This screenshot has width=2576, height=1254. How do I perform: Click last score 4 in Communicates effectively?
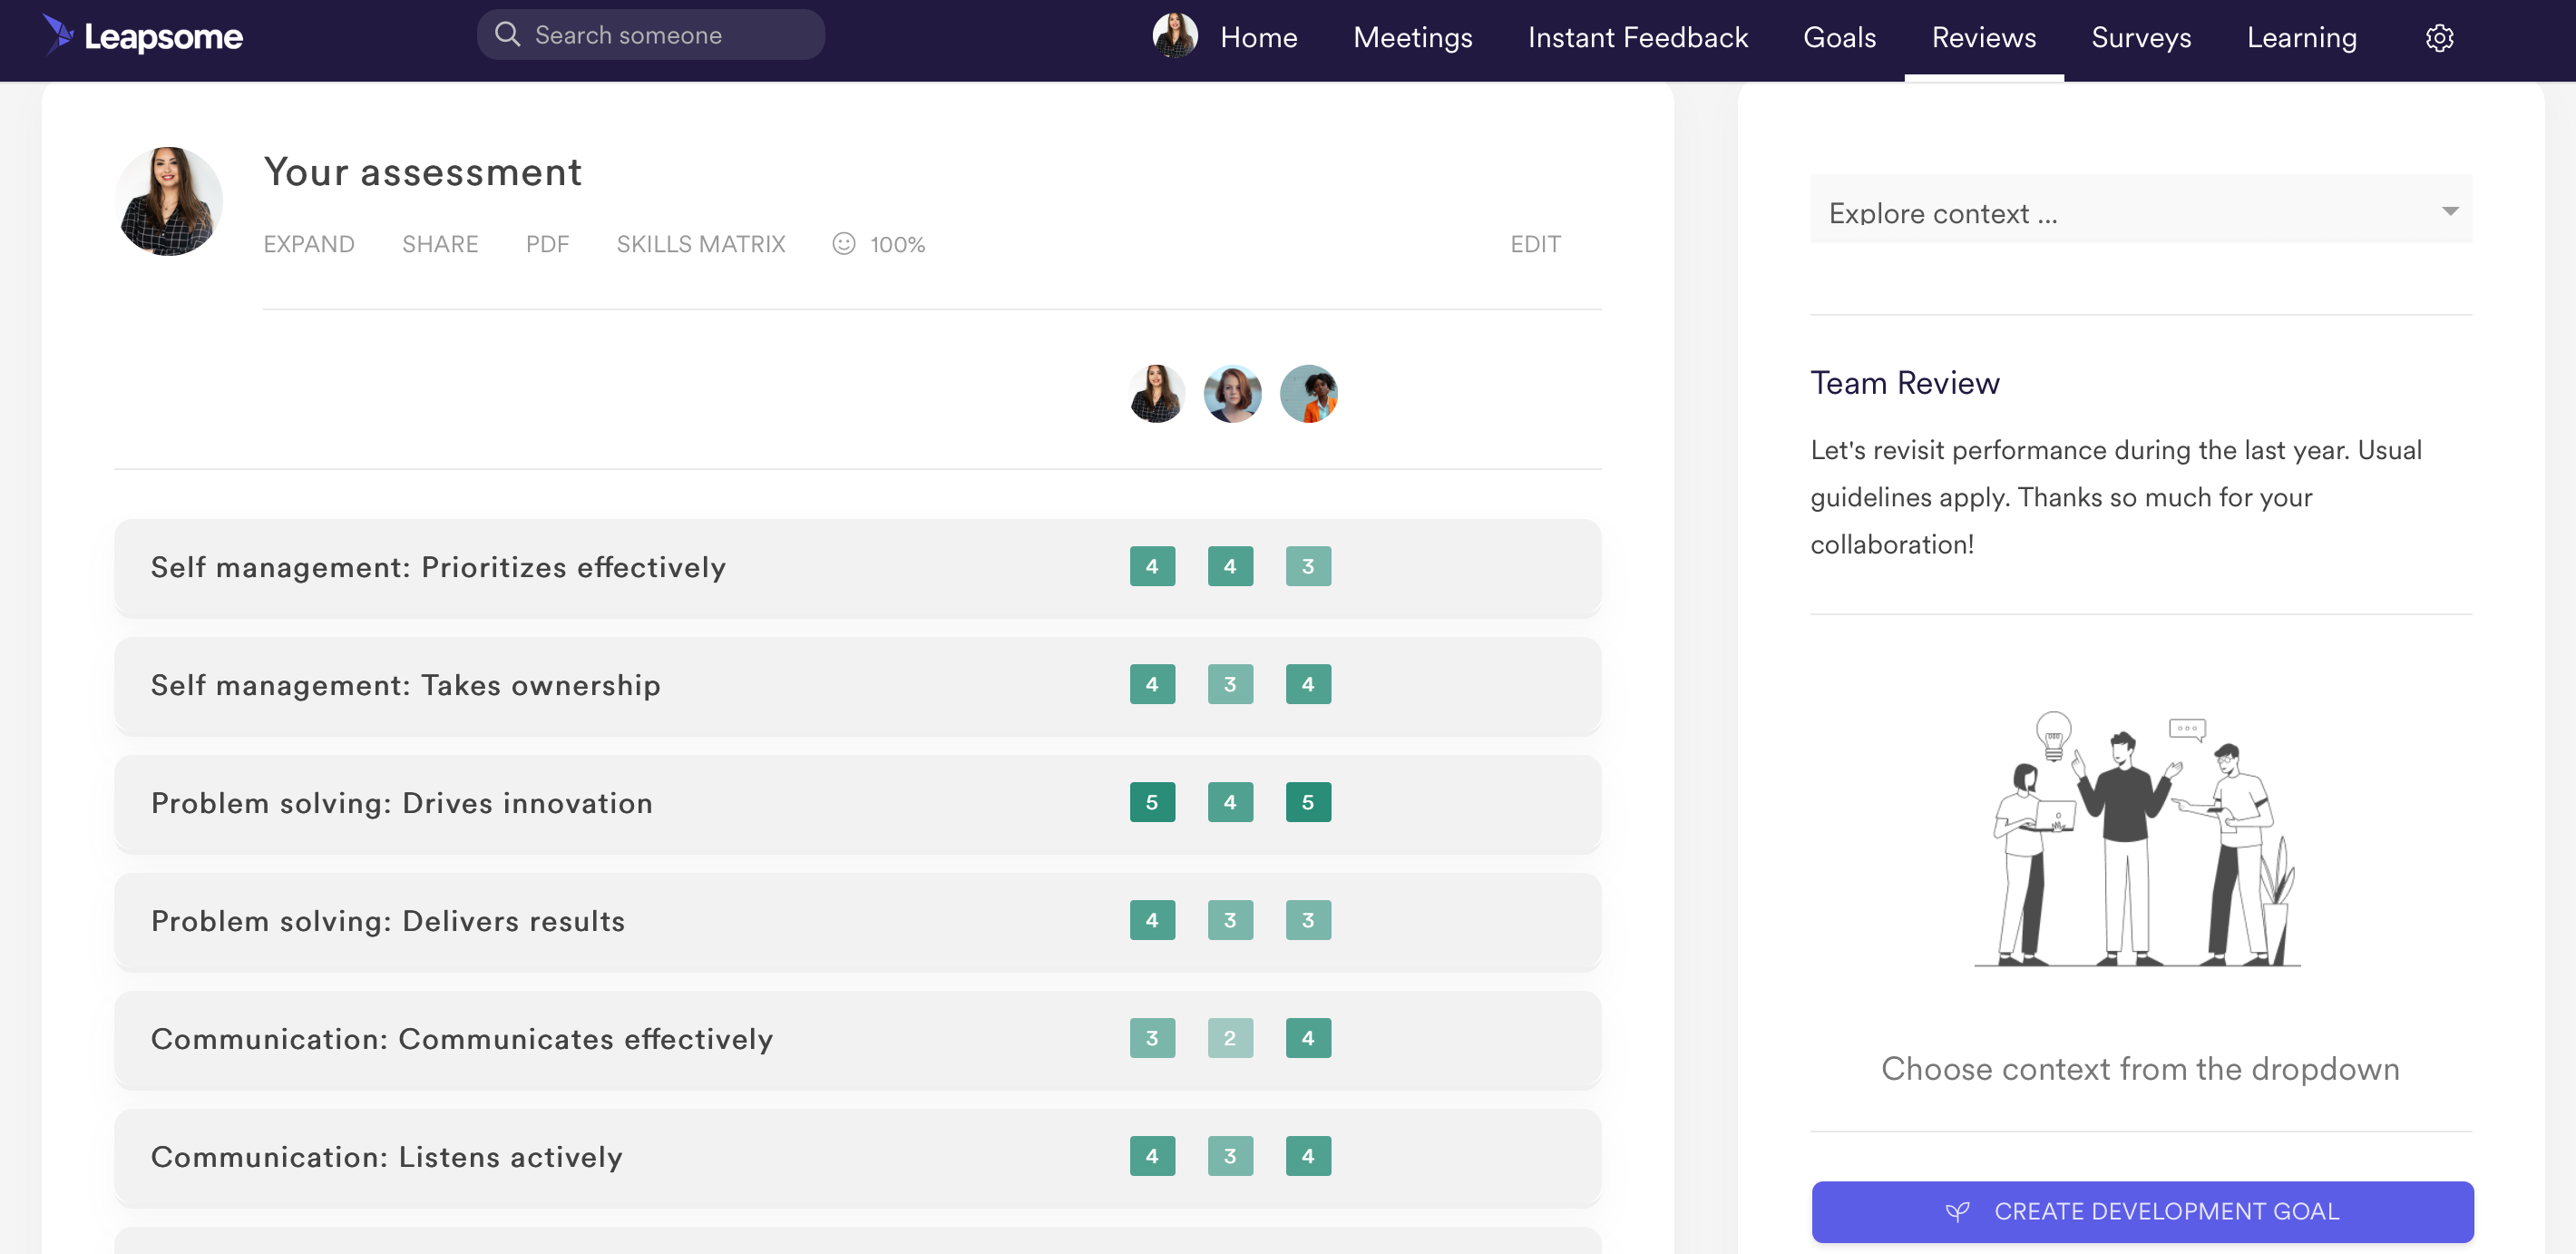click(1308, 1038)
